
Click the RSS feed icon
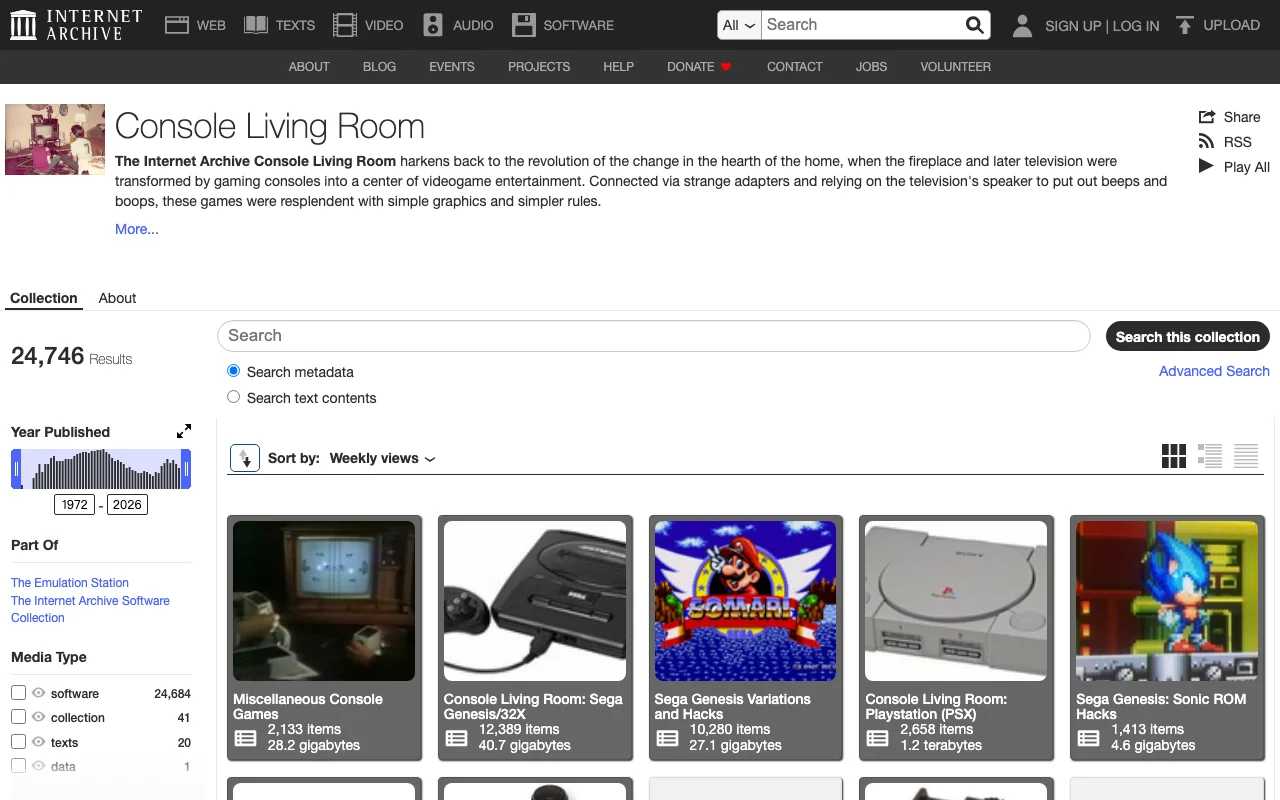(x=1207, y=142)
